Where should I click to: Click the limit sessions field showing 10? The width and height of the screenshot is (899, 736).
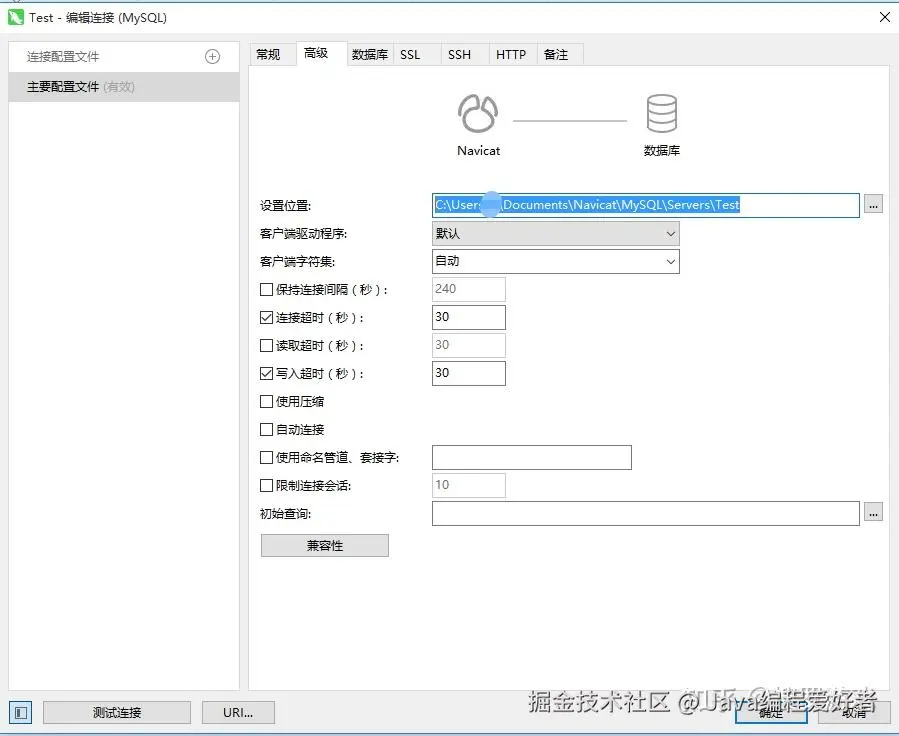[x=468, y=485]
